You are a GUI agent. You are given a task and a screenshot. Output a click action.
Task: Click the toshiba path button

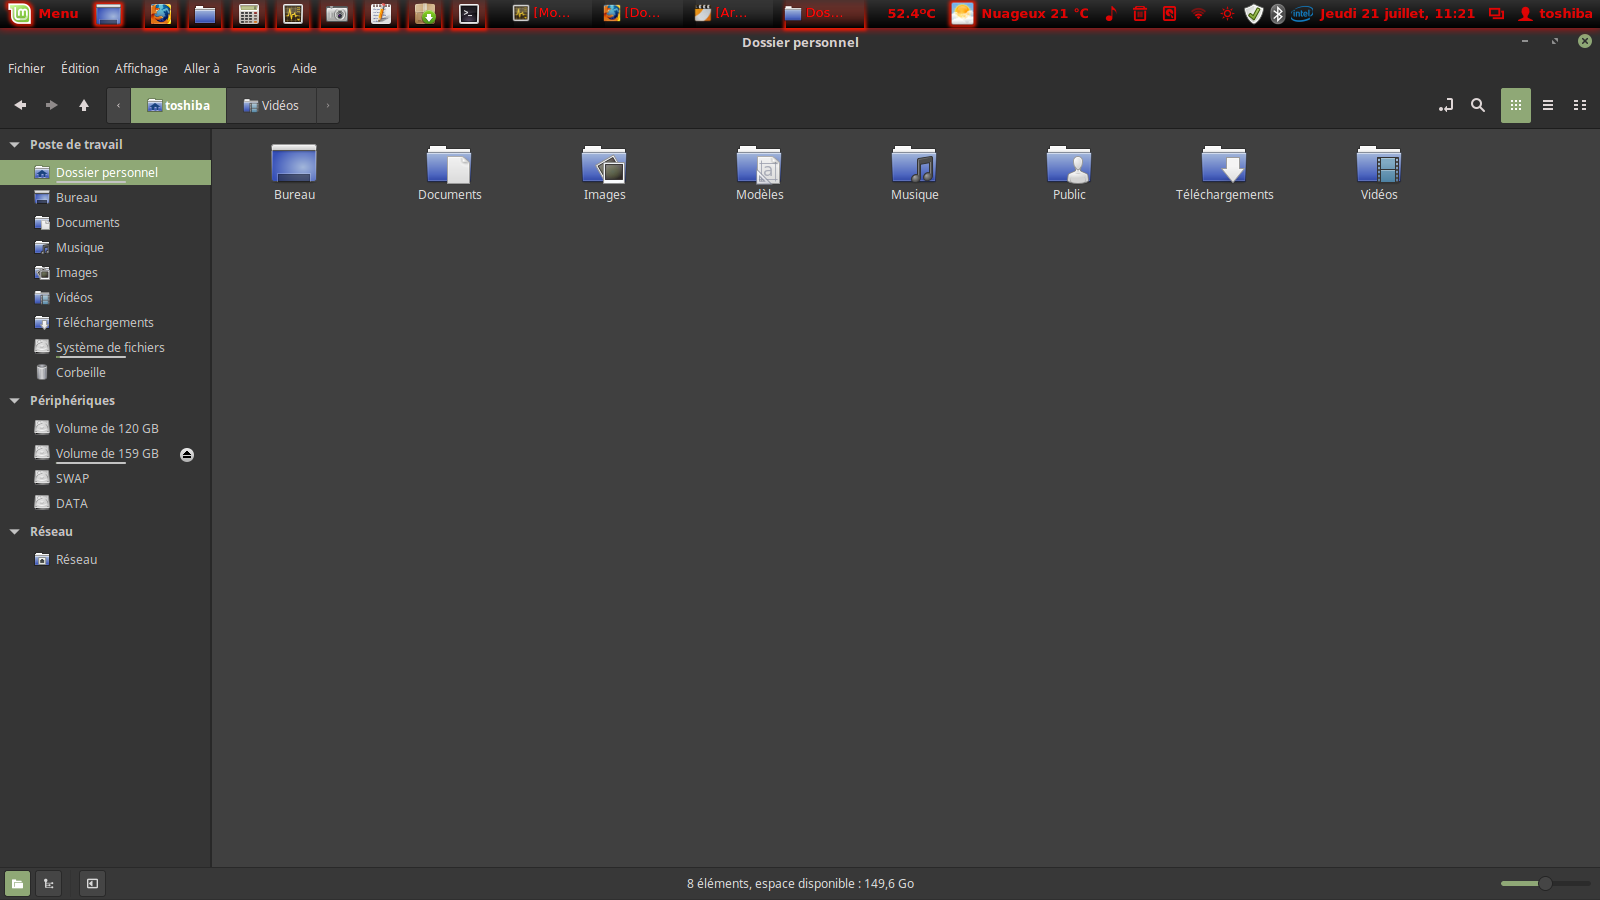click(x=178, y=106)
